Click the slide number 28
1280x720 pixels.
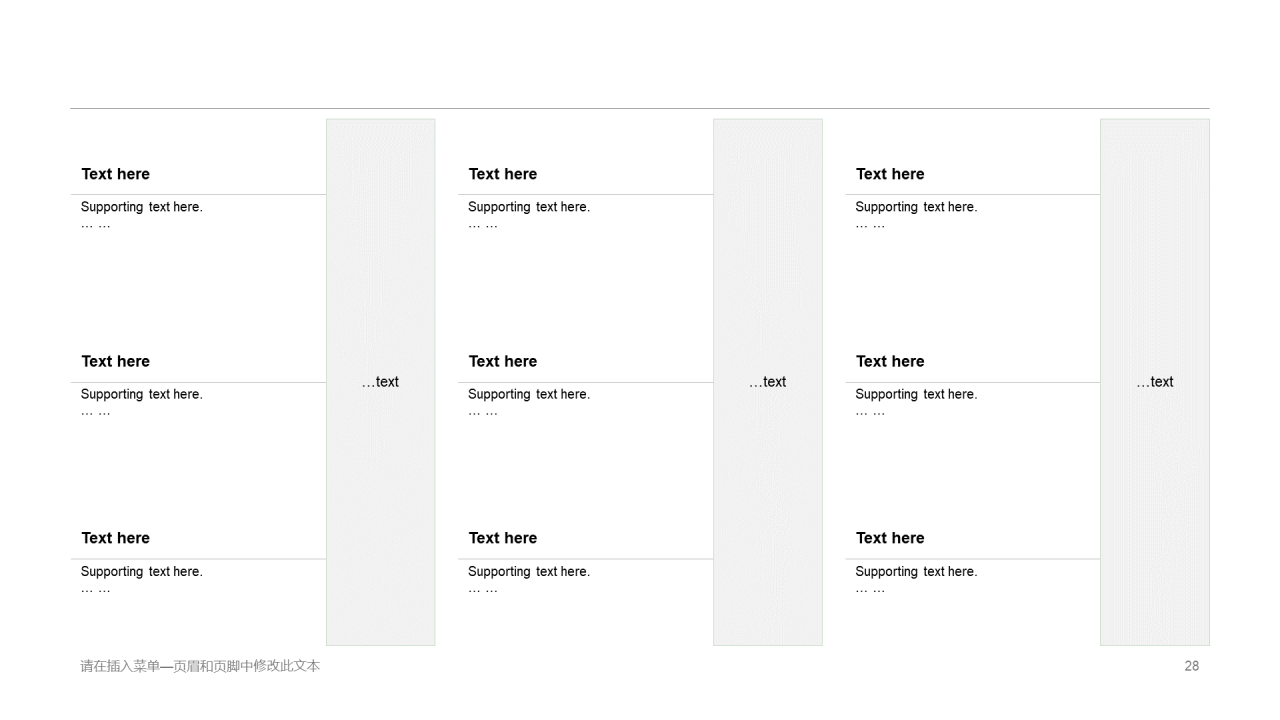coord(1191,666)
